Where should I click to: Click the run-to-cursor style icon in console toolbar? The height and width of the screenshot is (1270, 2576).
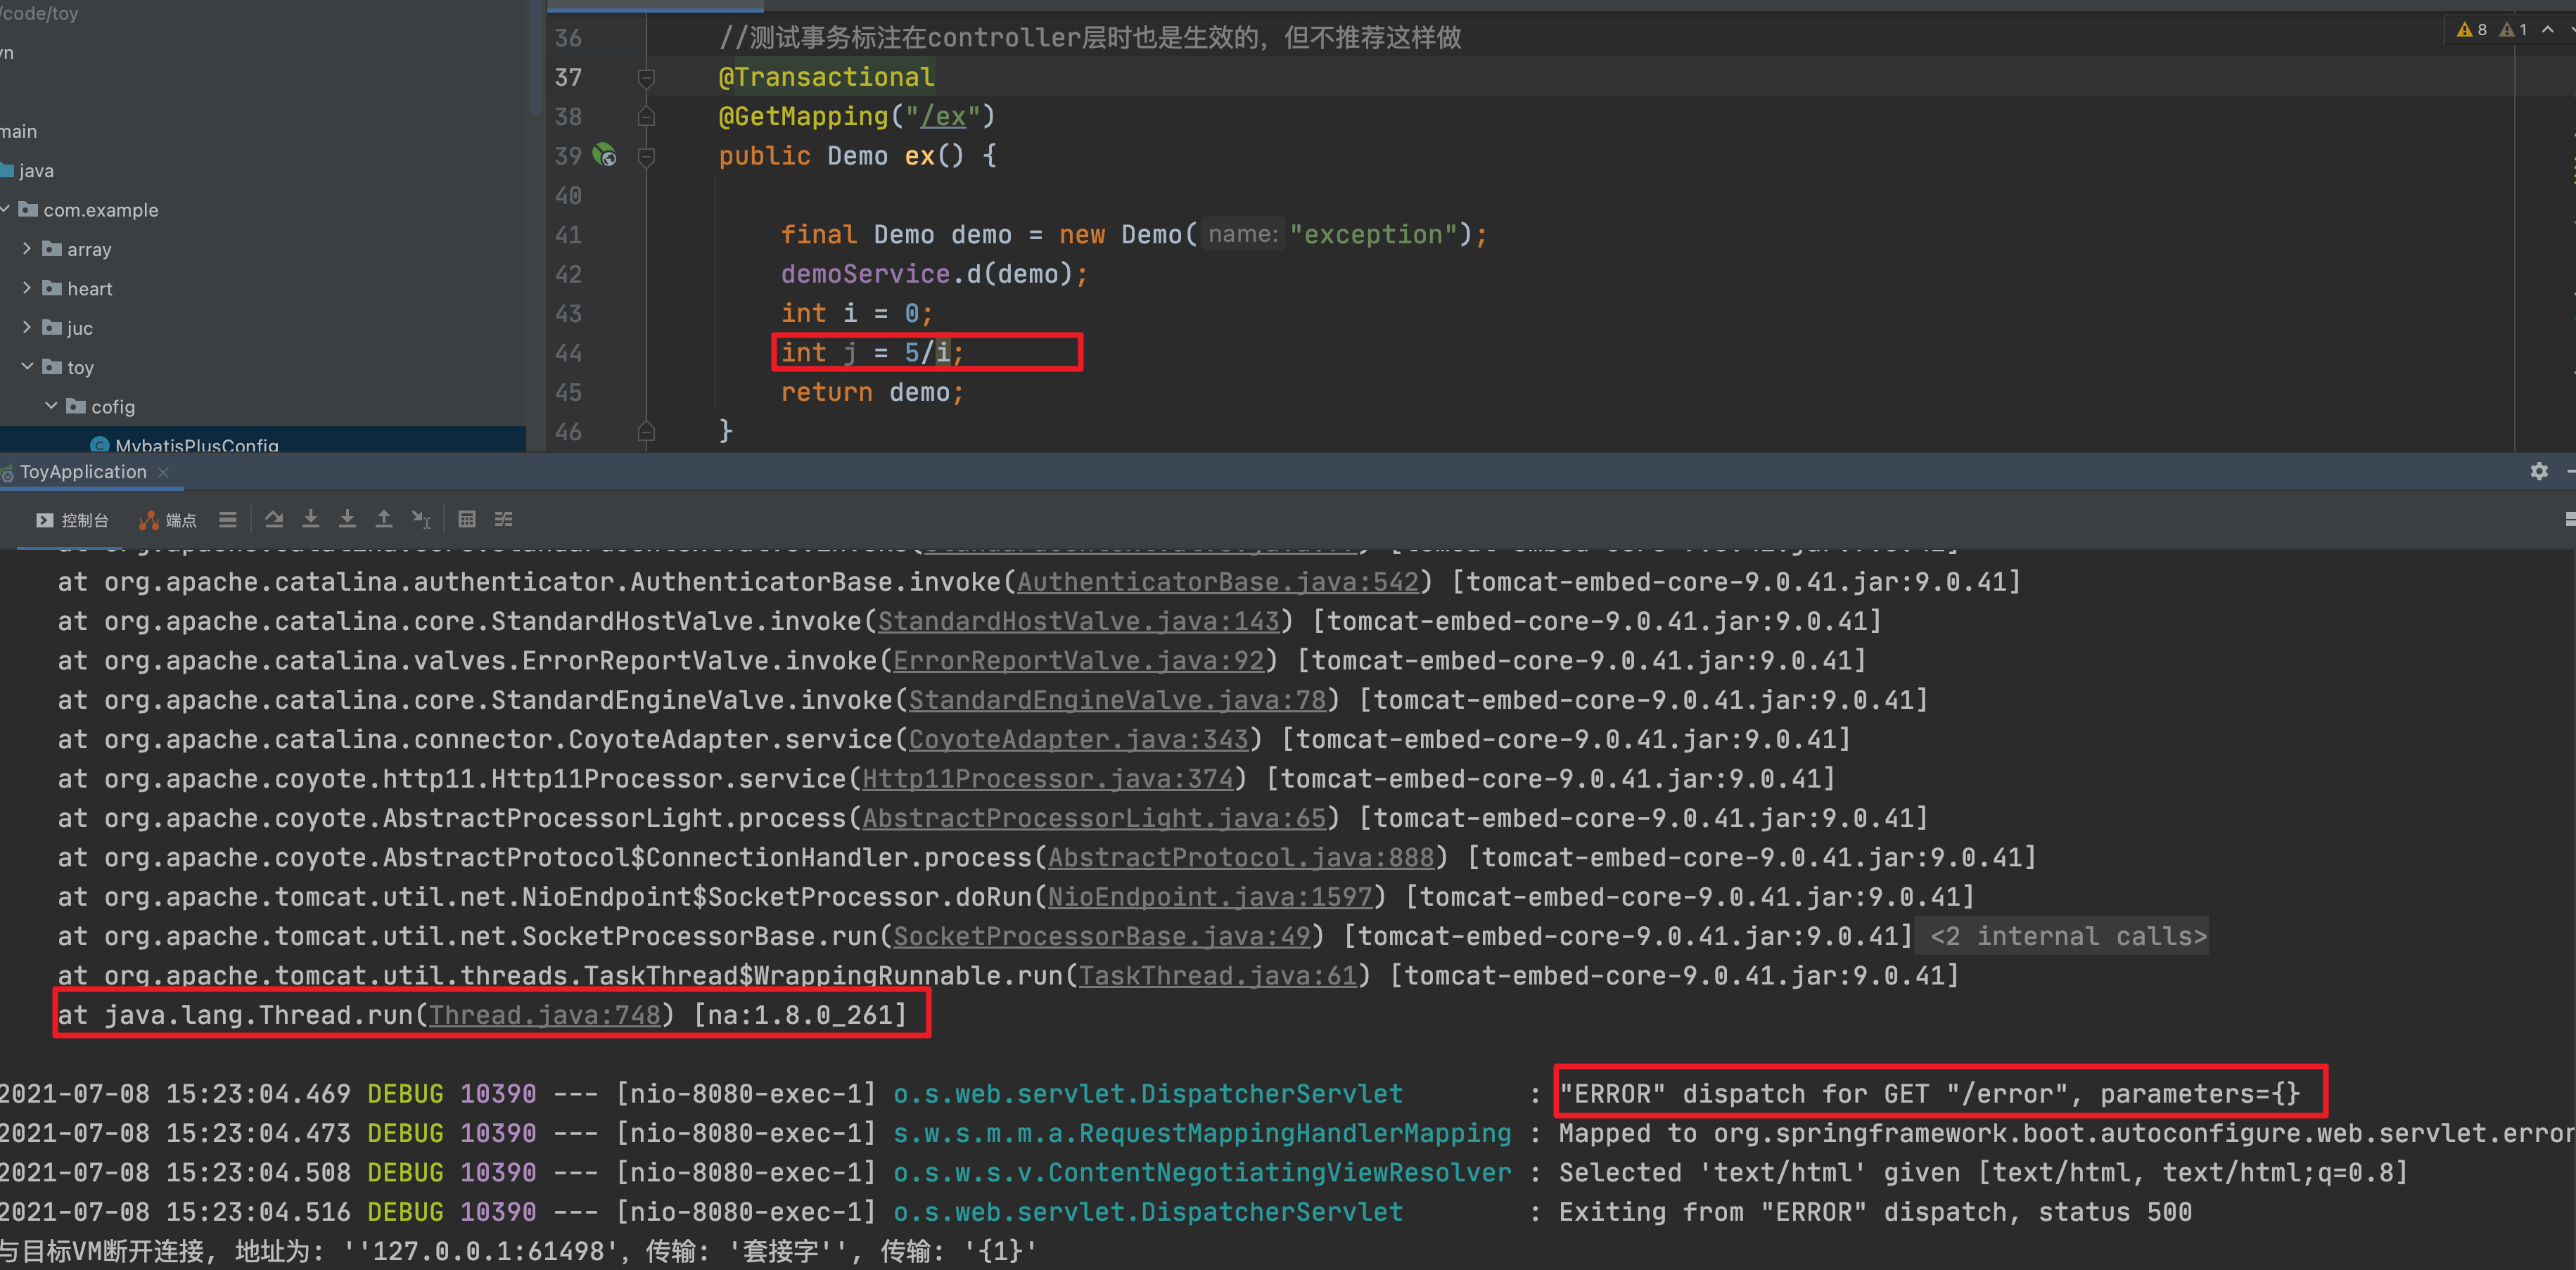(420, 519)
